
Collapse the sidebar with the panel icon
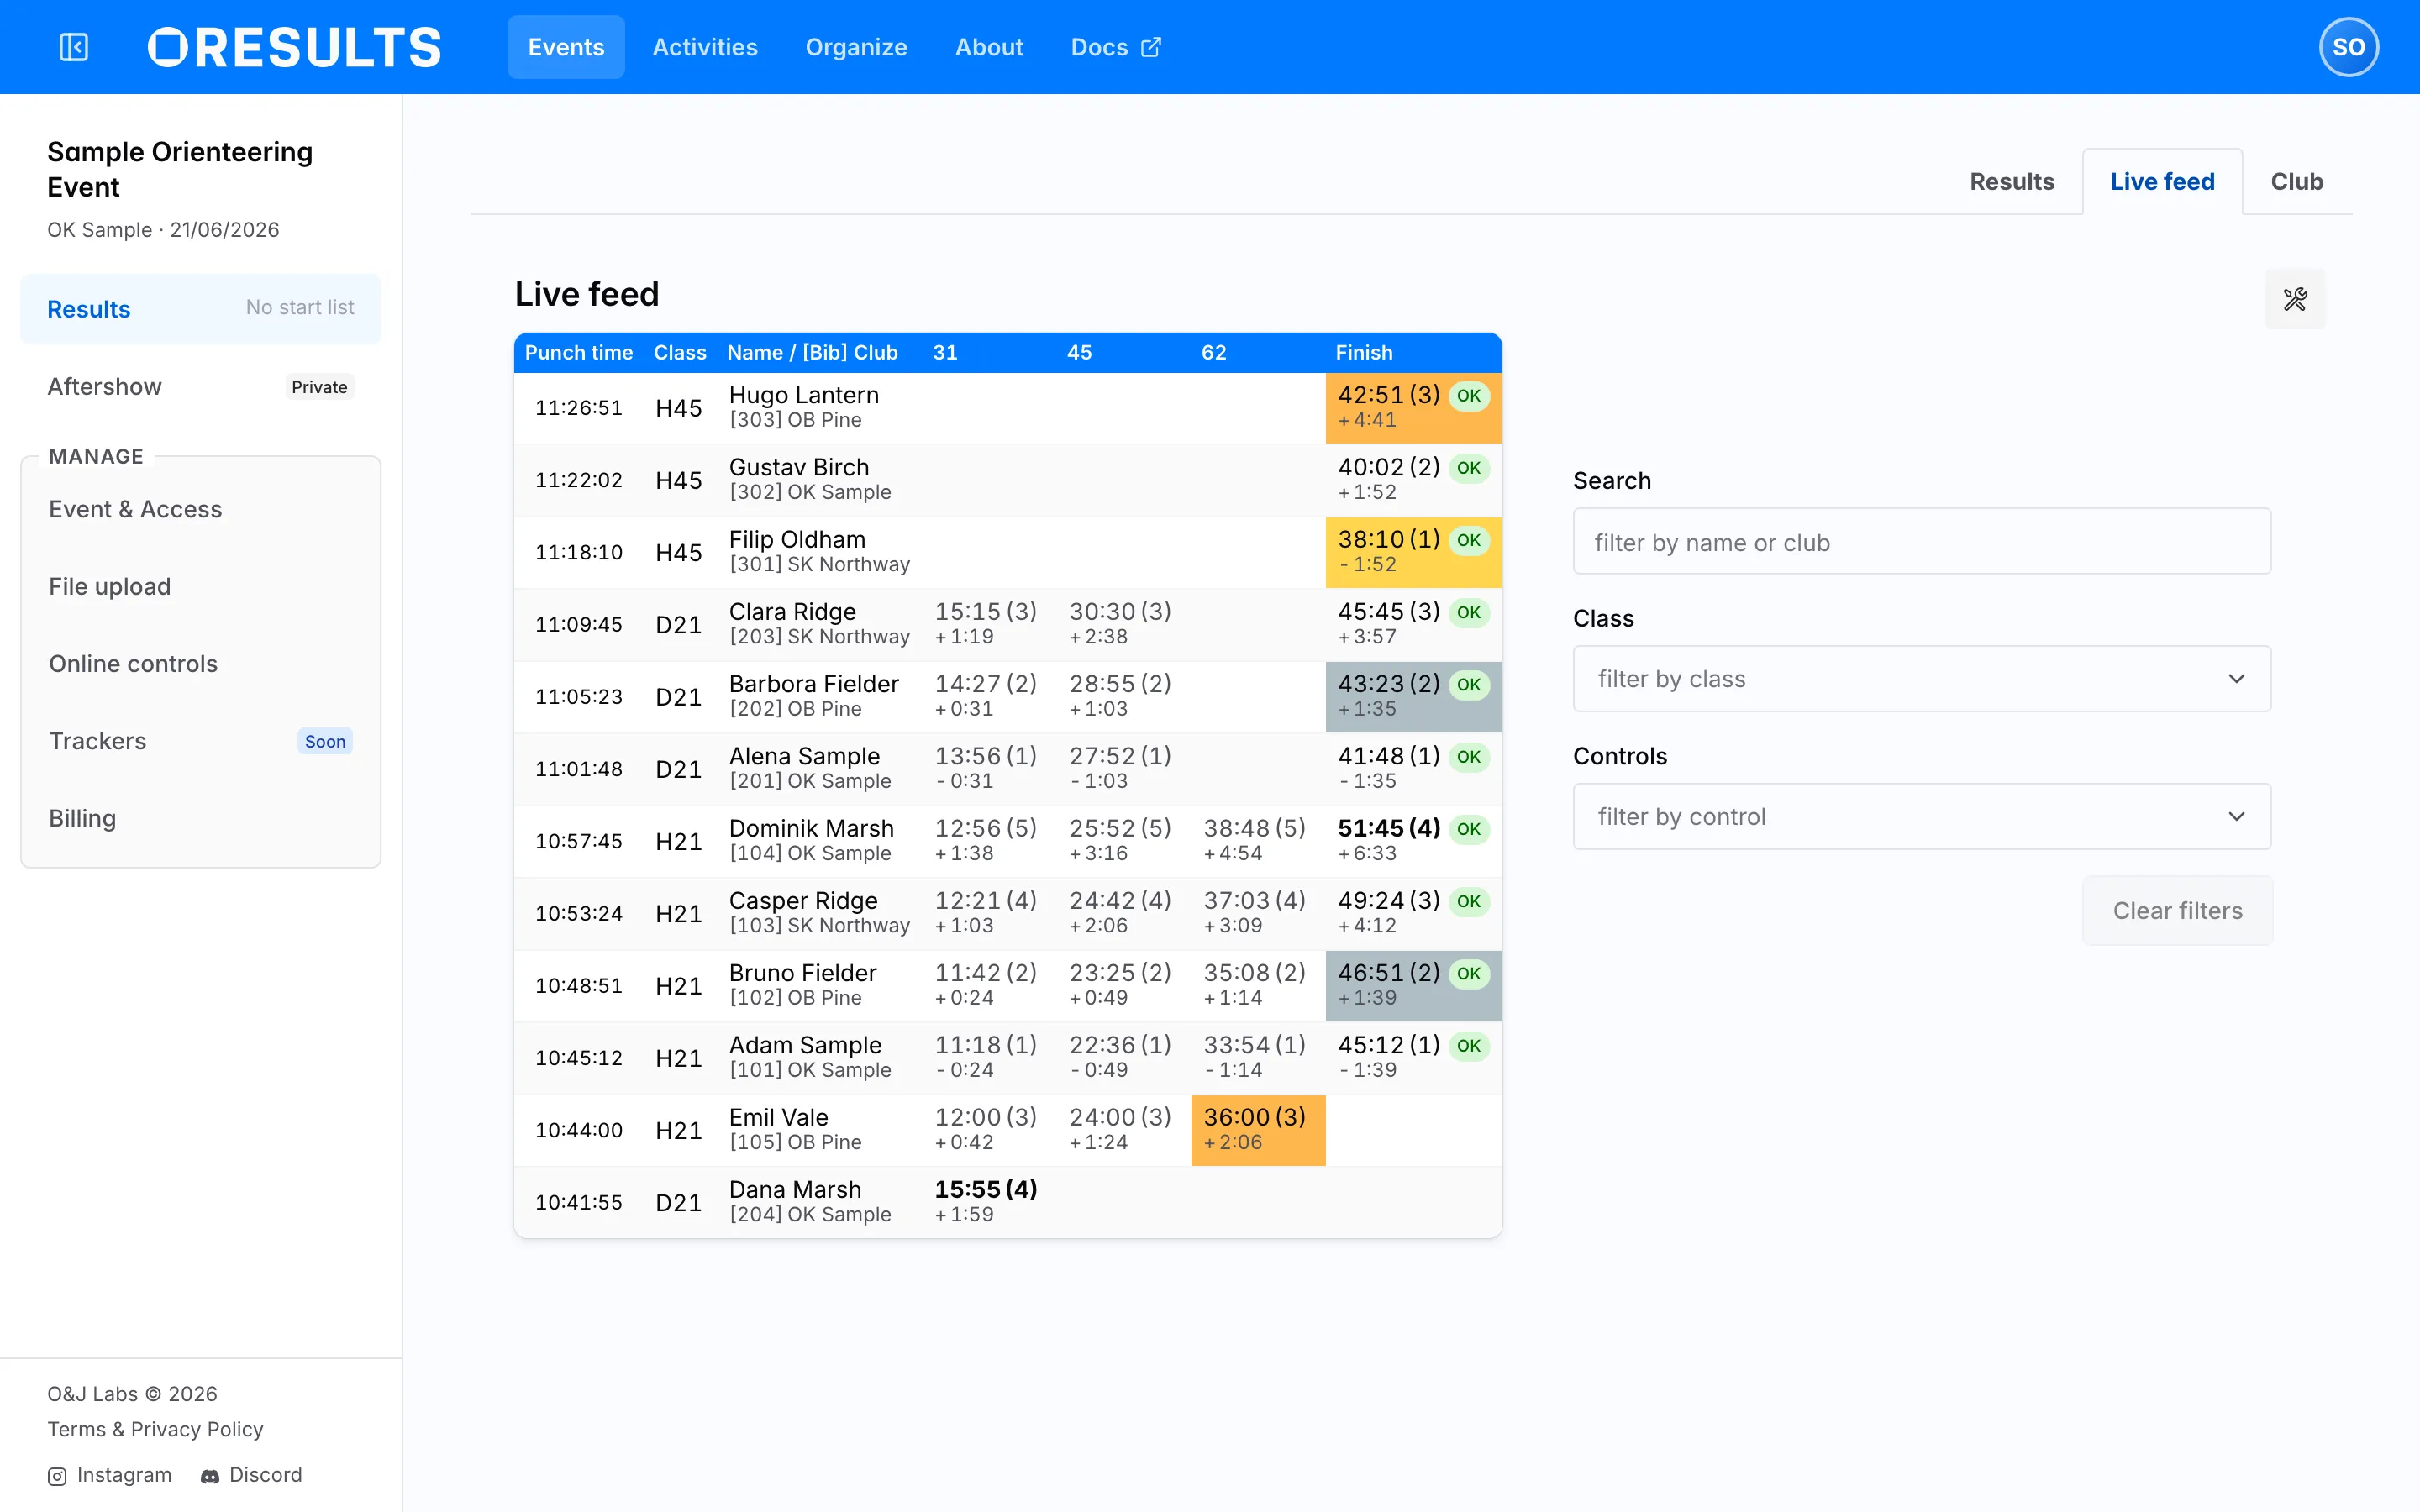[74, 47]
